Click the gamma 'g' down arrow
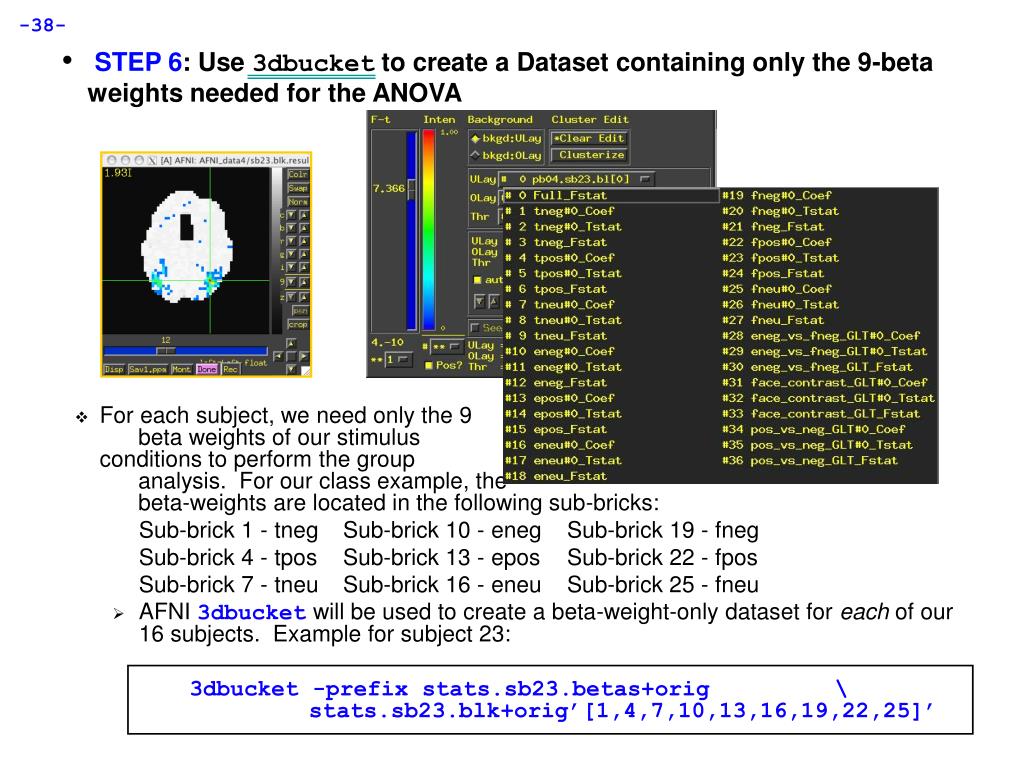The image size is (1024, 768). click(x=291, y=254)
